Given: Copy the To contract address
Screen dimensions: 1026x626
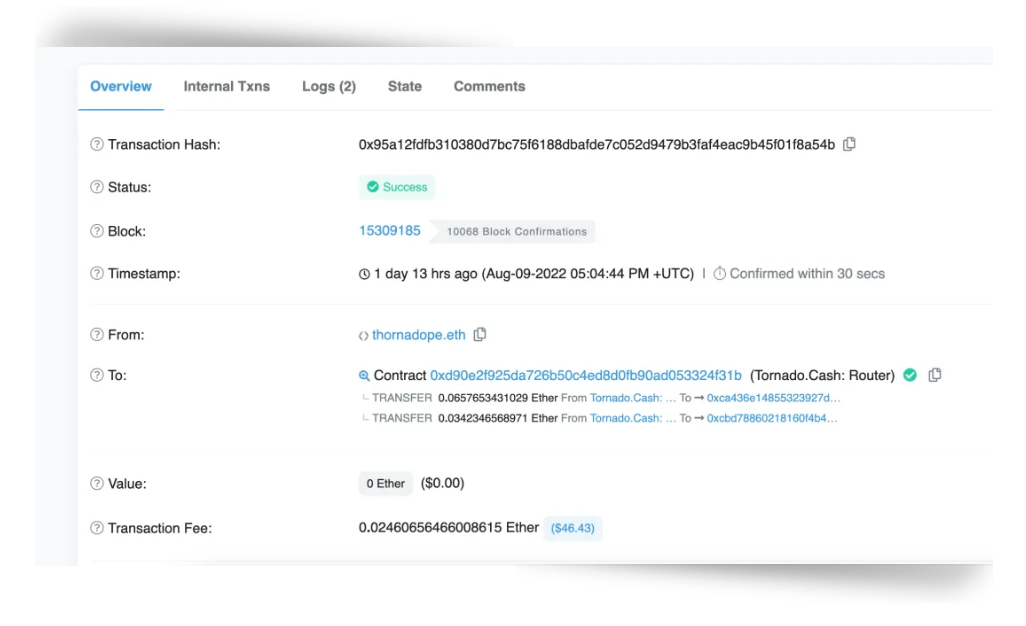Looking at the screenshot, I should click(x=935, y=375).
